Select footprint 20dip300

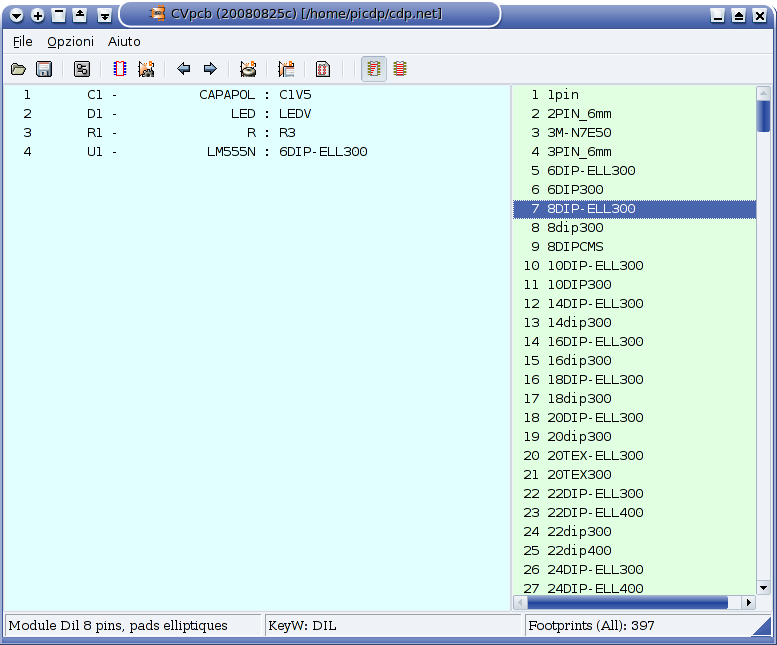pos(634,436)
